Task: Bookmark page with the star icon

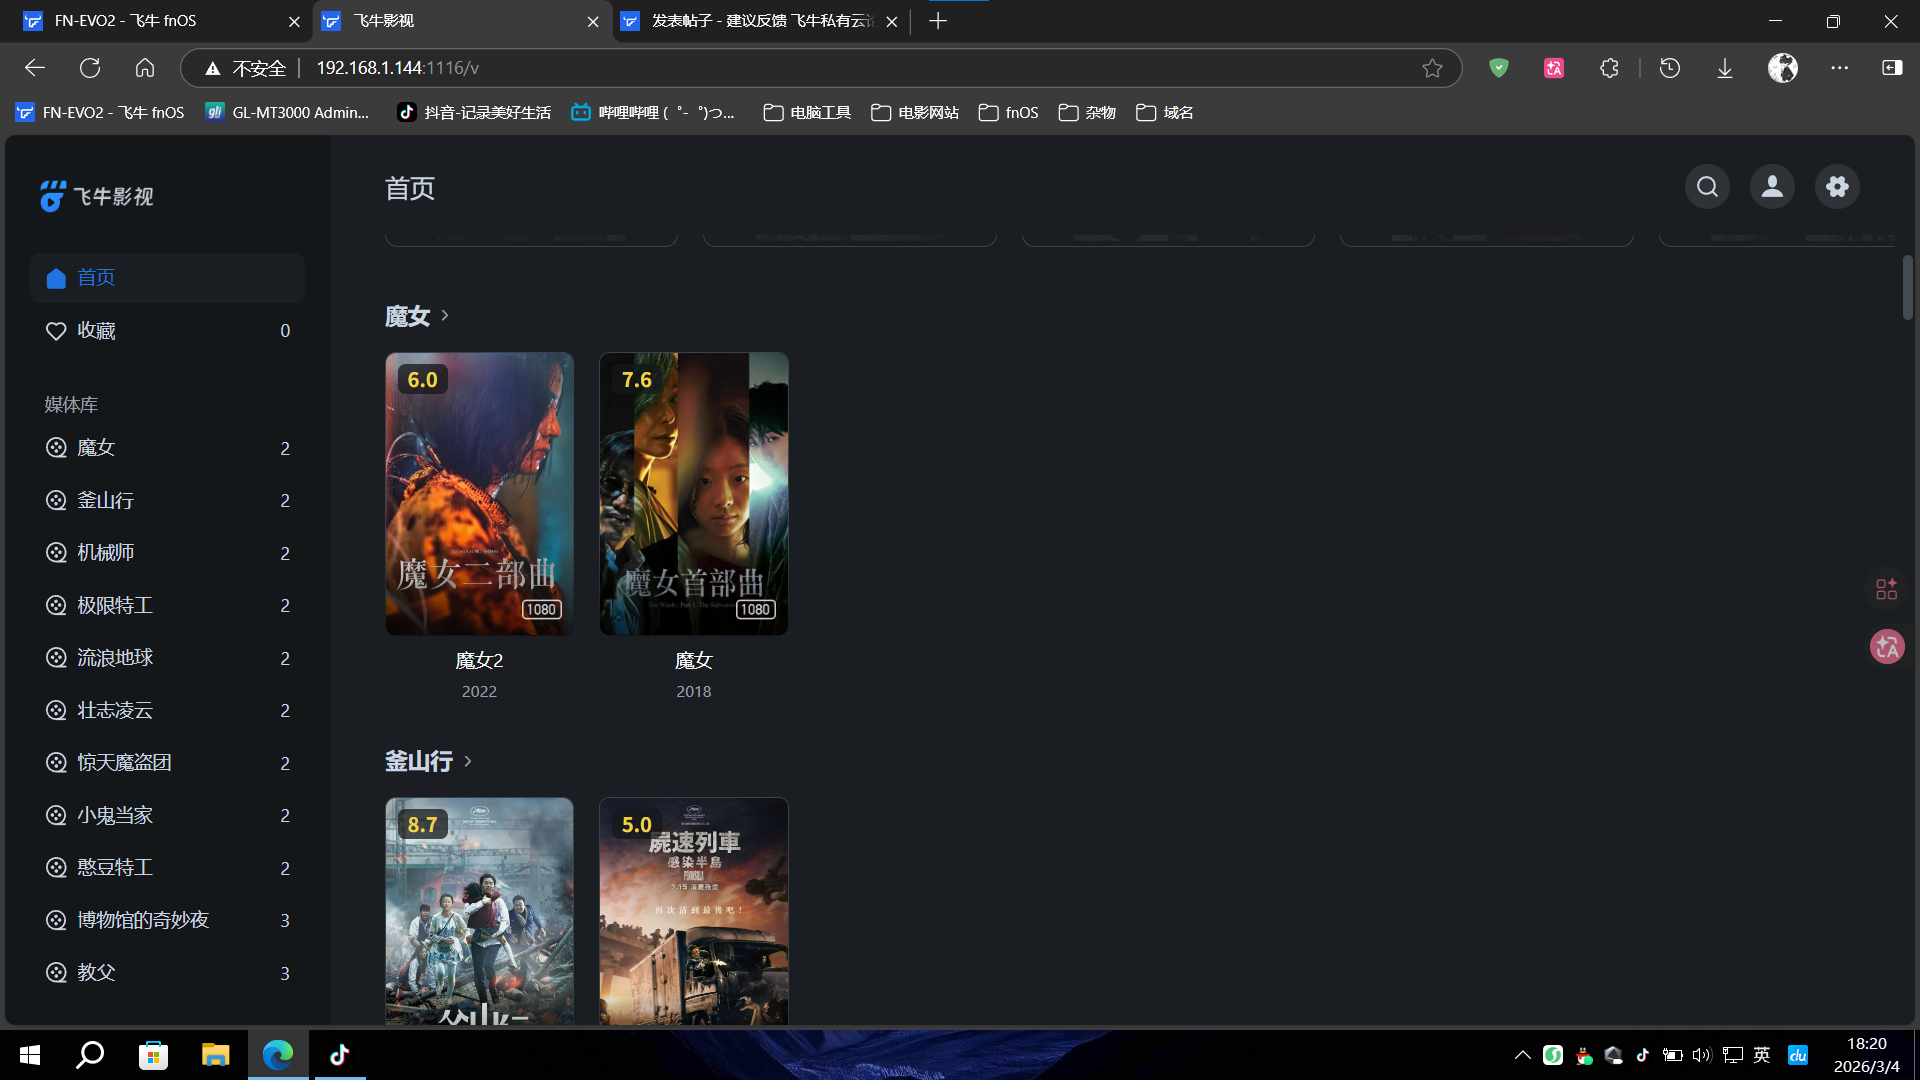Action: pos(1432,68)
